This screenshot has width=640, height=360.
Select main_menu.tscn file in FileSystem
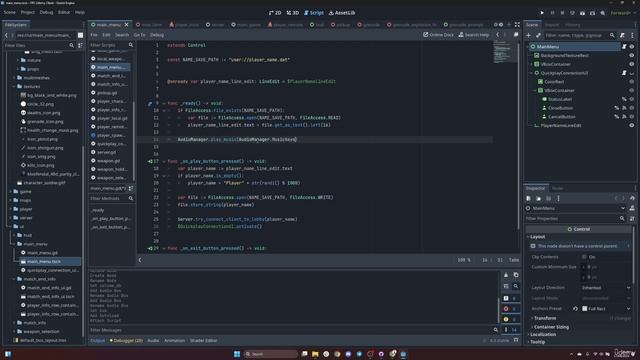tap(44, 261)
